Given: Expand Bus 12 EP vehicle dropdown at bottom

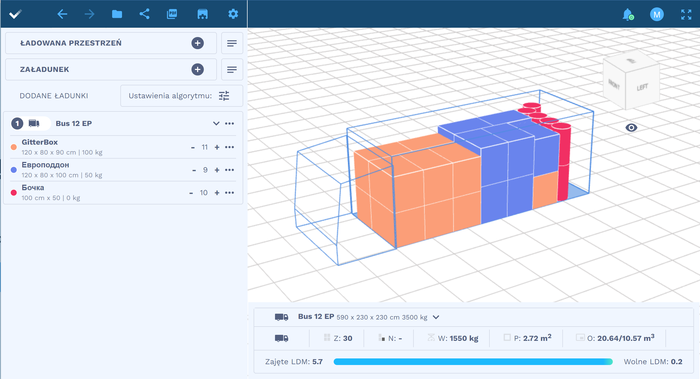Looking at the screenshot, I should [436, 317].
